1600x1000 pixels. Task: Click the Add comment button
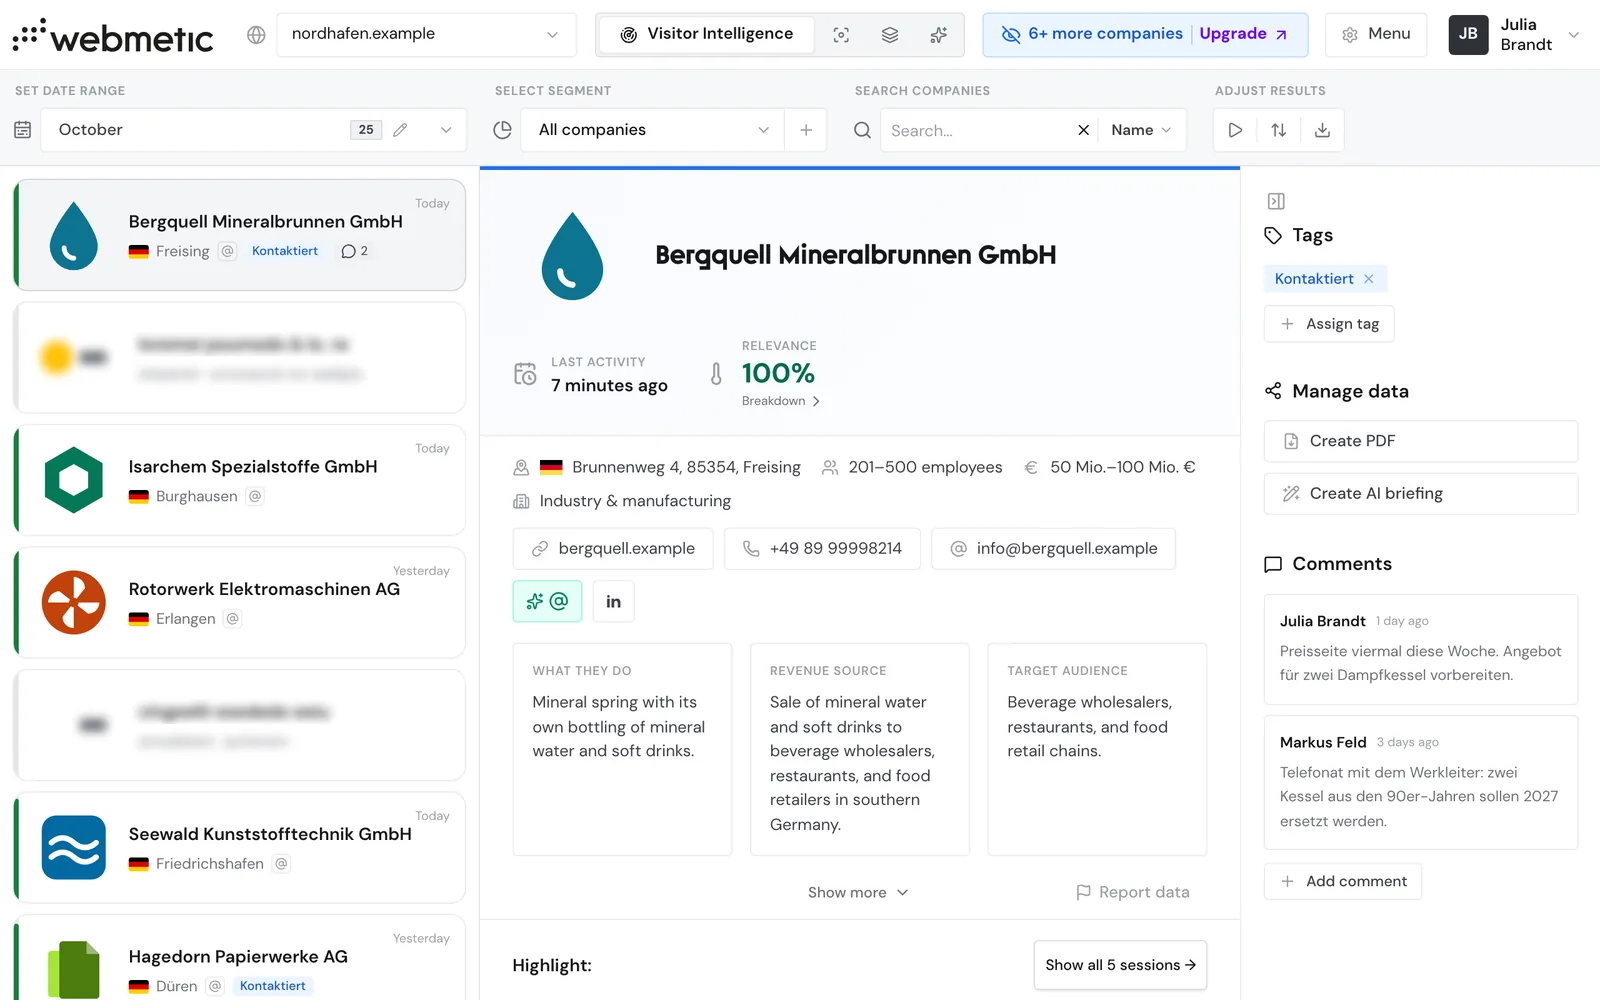coord(1343,881)
